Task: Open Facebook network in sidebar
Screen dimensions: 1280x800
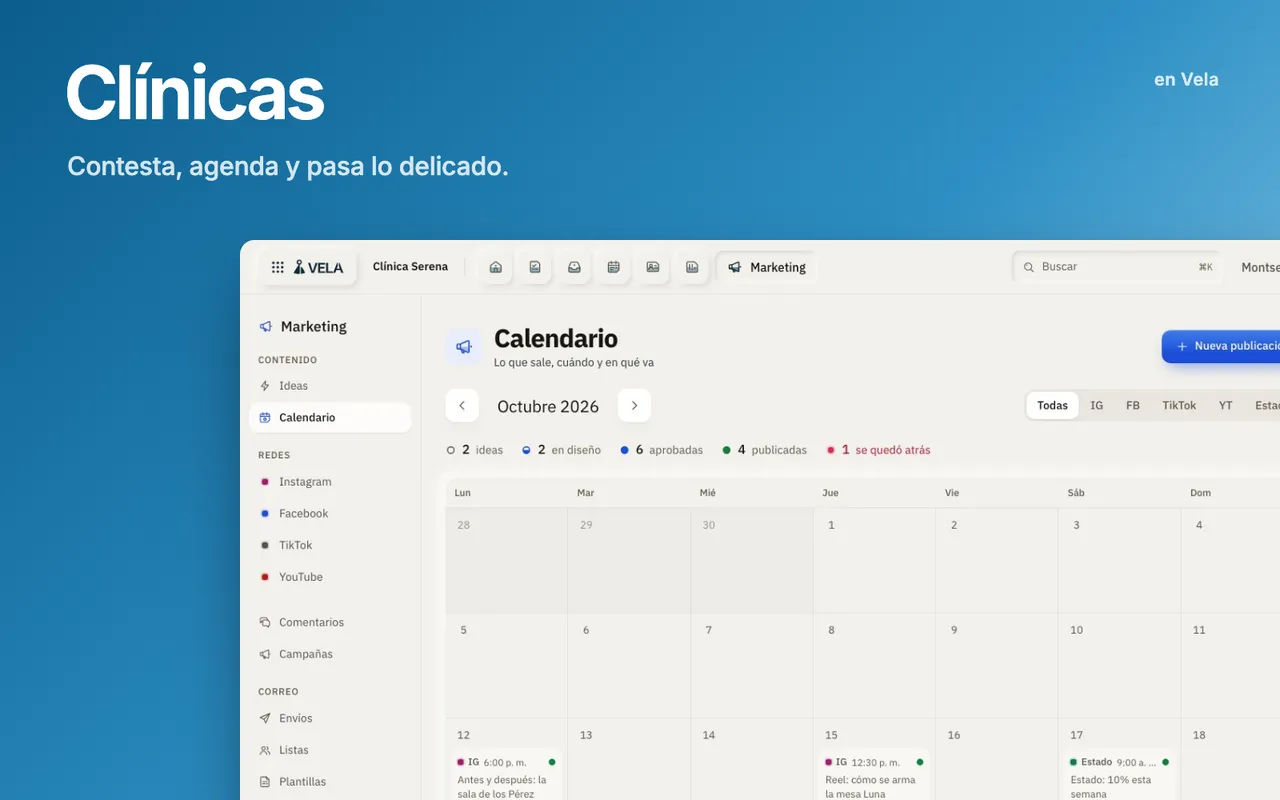Action: (x=330, y=514)
